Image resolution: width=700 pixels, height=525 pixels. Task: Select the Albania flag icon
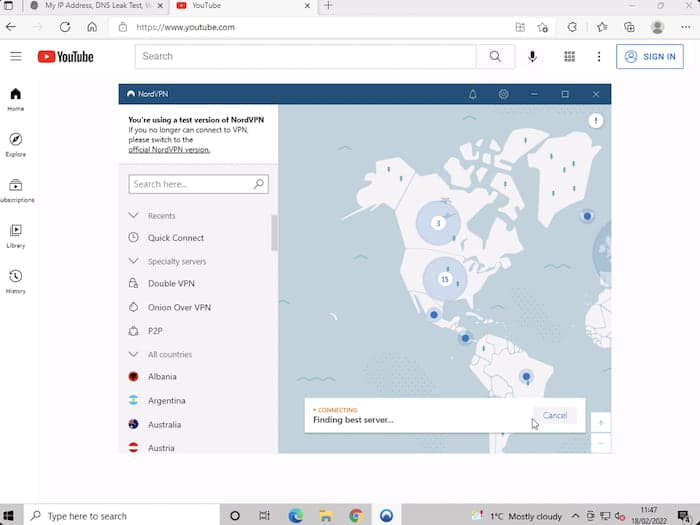(133, 376)
